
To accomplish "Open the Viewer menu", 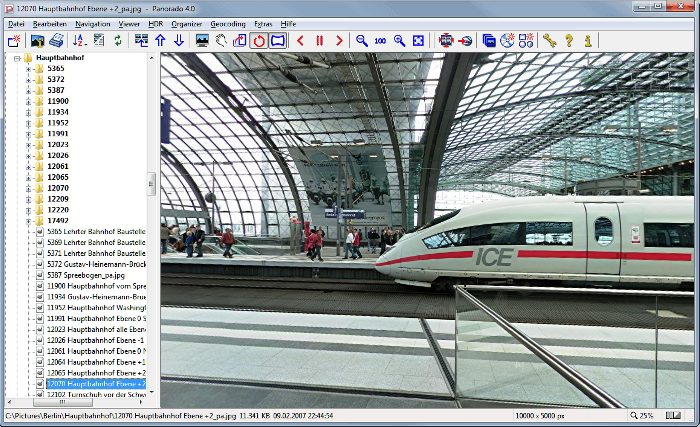I will point(129,24).
